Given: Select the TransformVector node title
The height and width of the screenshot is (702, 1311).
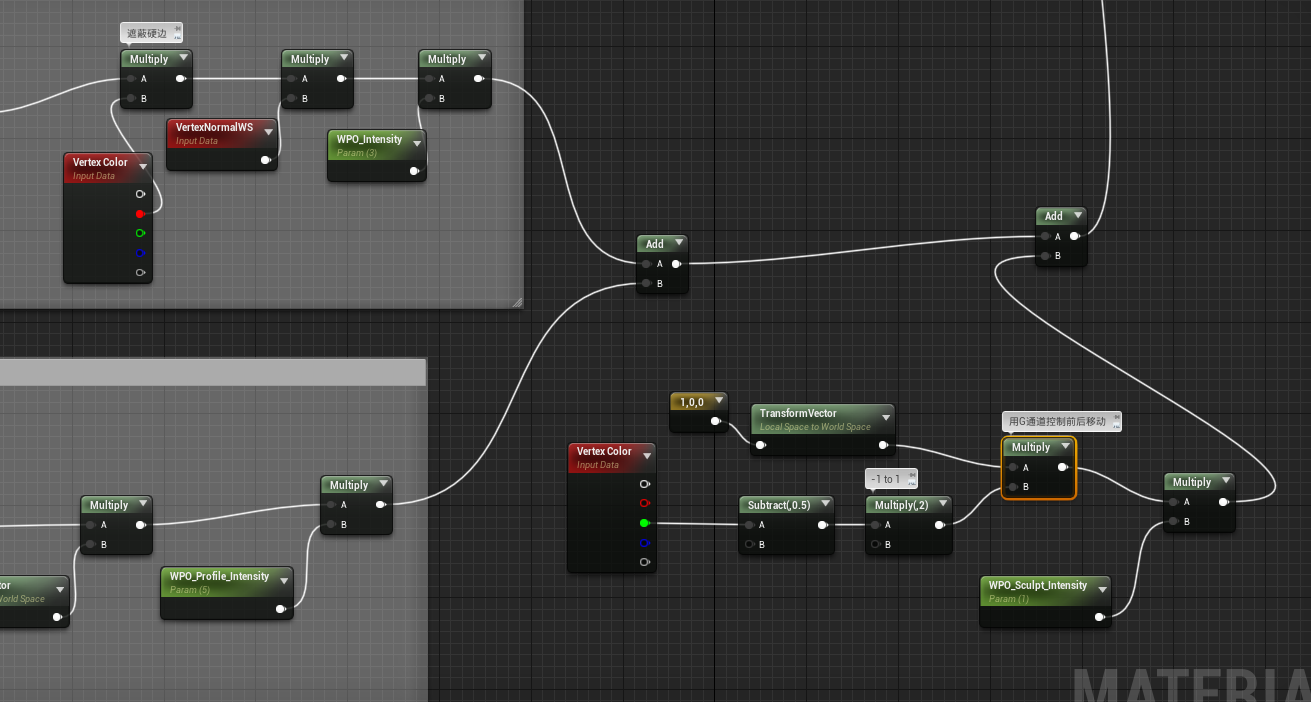Looking at the screenshot, I should pyautogui.click(x=798, y=413).
